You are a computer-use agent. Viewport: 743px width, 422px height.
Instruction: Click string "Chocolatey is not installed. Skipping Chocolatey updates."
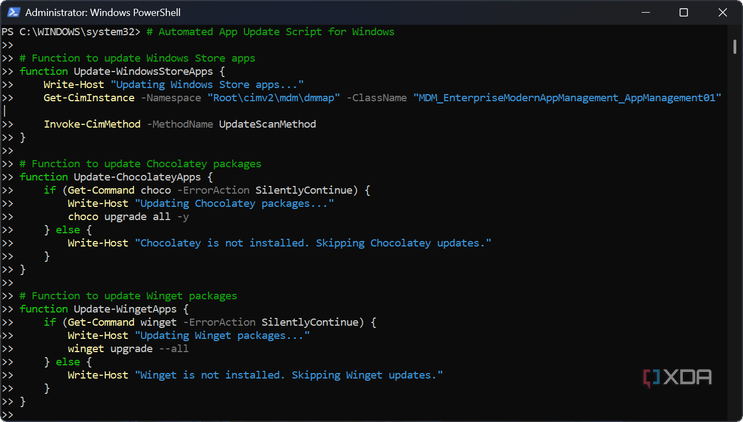pyautogui.click(x=313, y=243)
